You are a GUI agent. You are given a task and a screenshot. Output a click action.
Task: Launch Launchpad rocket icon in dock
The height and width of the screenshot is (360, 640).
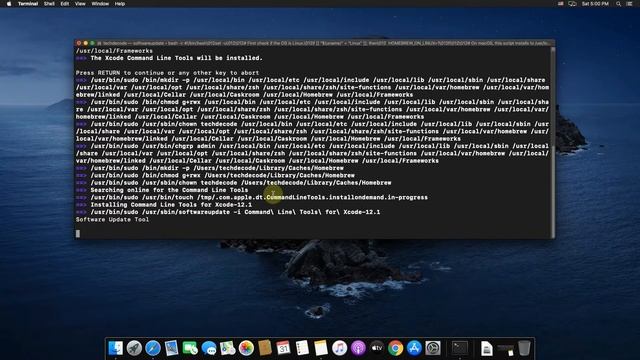[134, 348]
